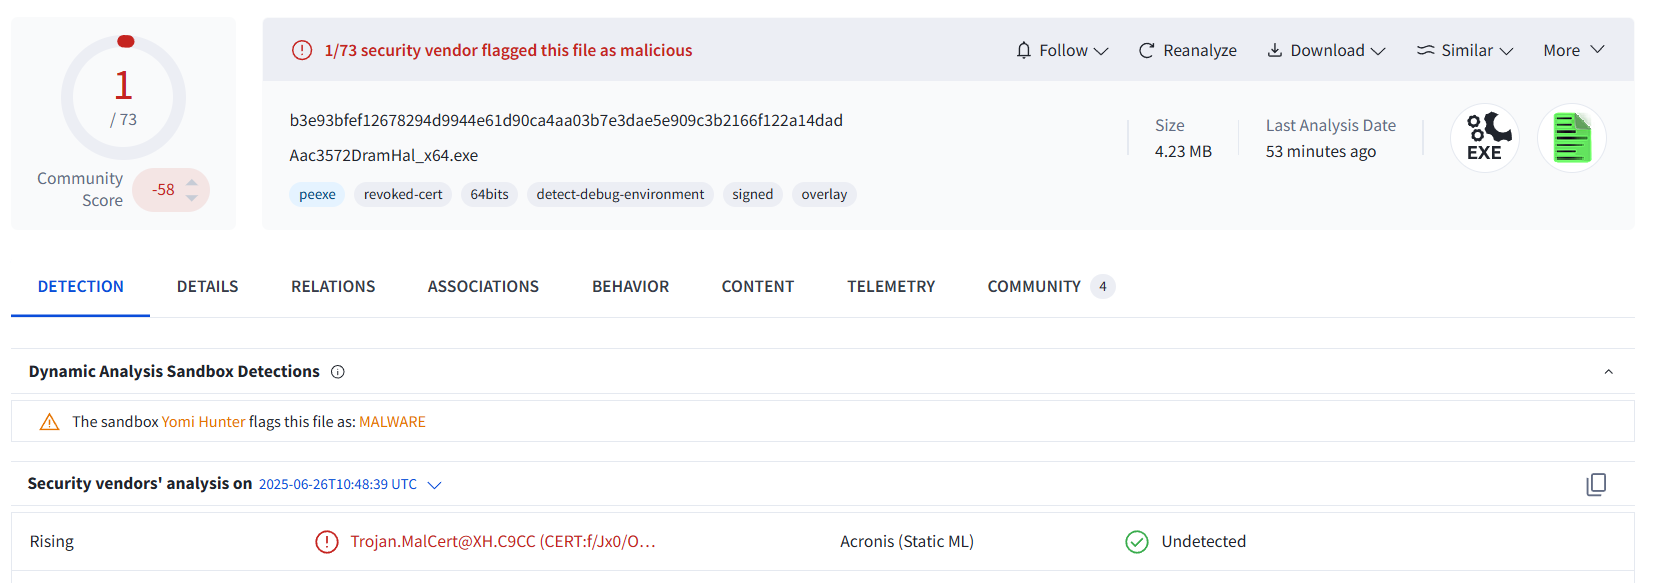Open the COMMUNITY tab
Viewport: 1674px width, 583px height.
click(x=1034, y=287)
